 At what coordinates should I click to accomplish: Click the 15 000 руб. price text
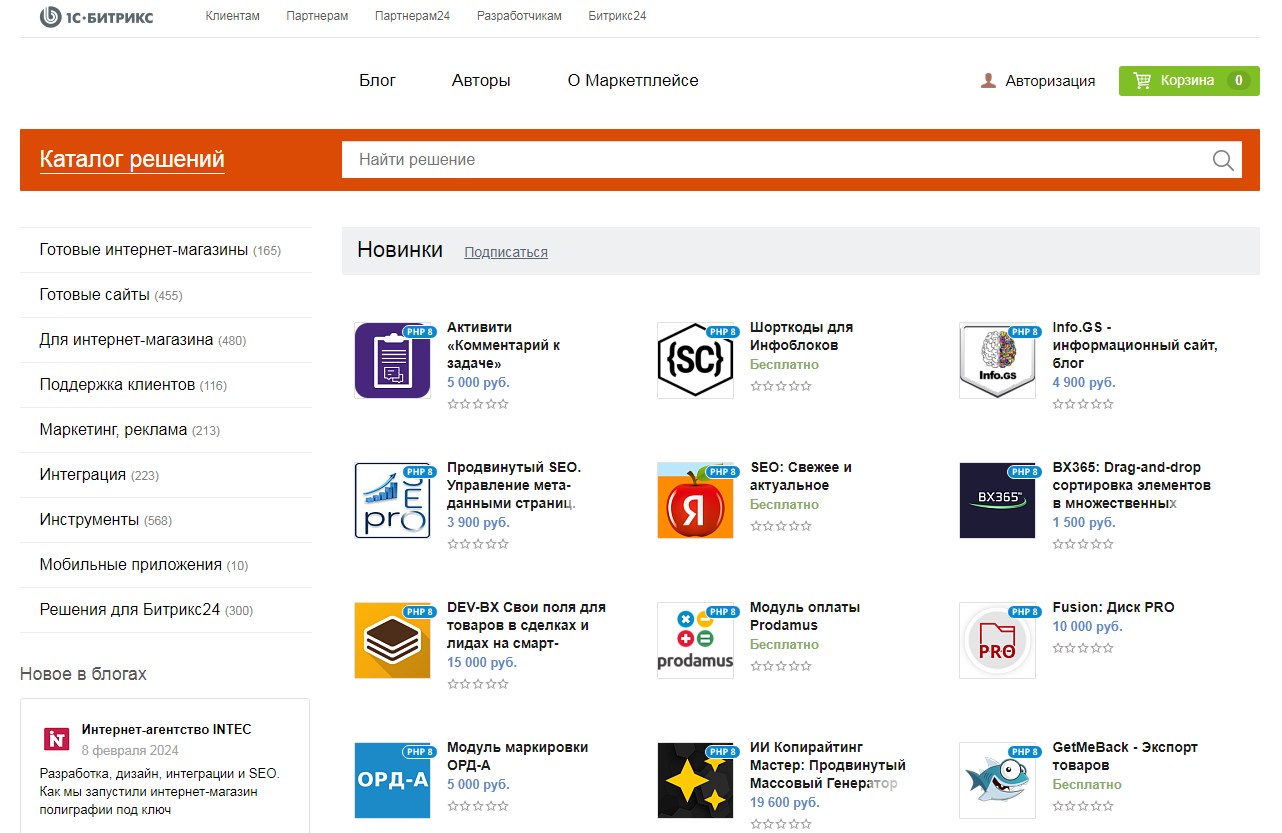(x=482, y=663)
